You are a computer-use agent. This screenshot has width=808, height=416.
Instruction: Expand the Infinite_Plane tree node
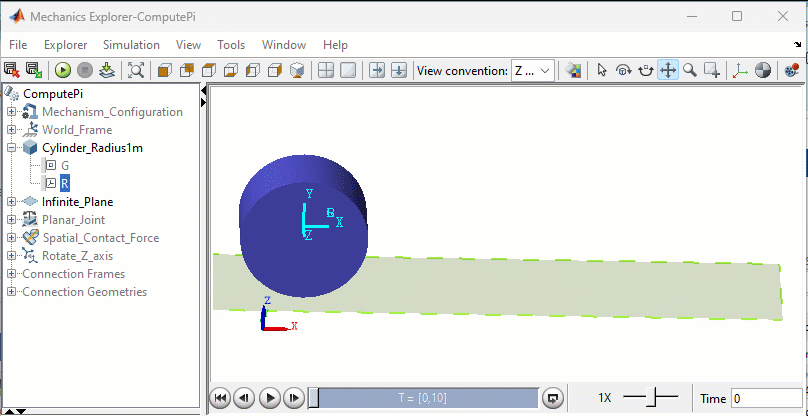11,202
